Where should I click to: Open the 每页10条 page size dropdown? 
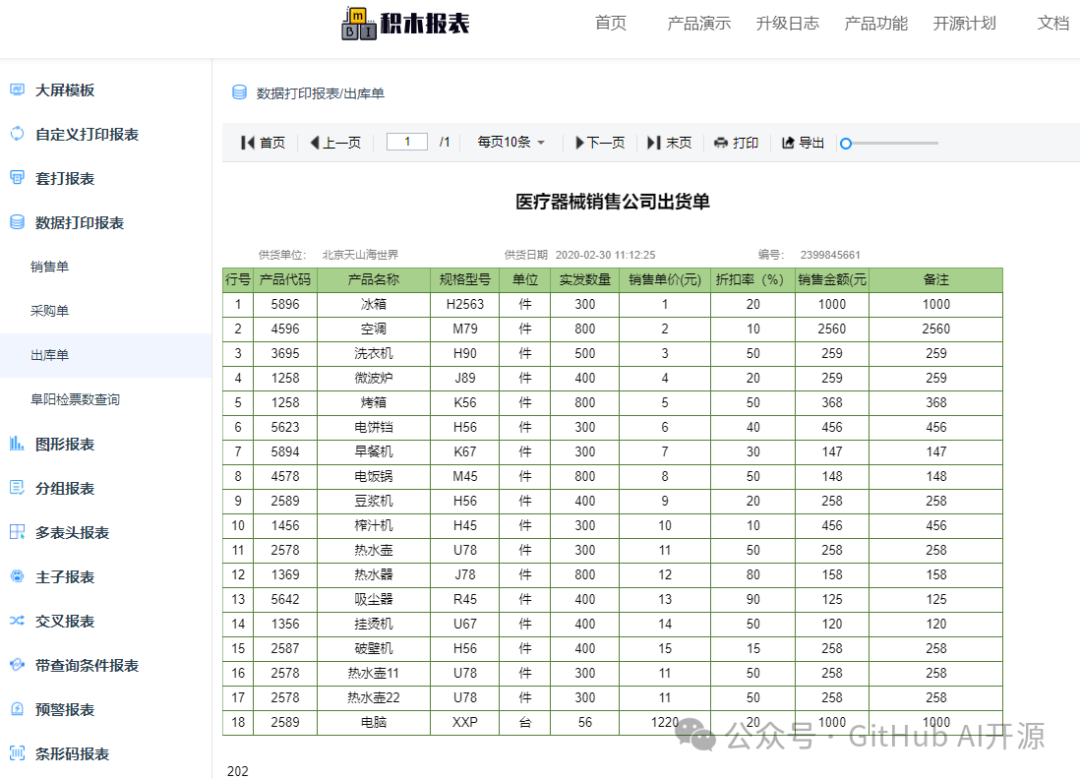[511, 142]
